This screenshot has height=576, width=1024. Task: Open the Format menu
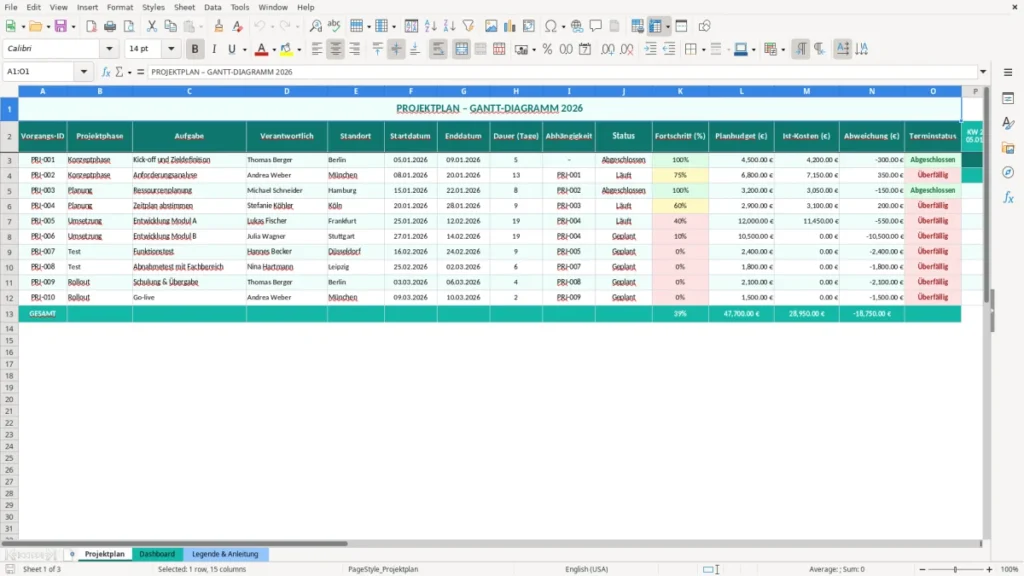(x=120, y=7)
